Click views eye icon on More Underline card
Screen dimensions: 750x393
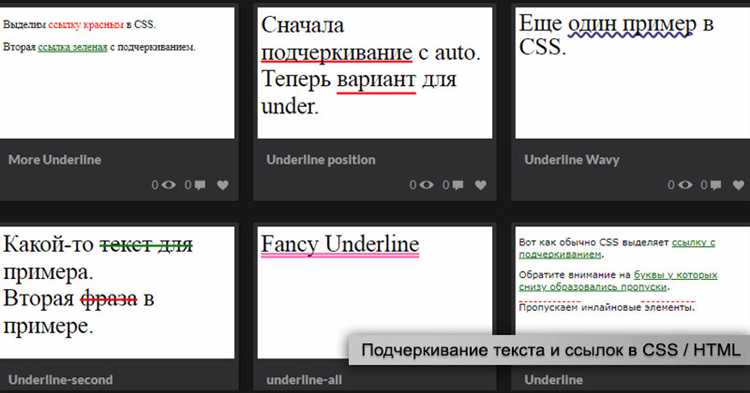click(x=168, y=185)
